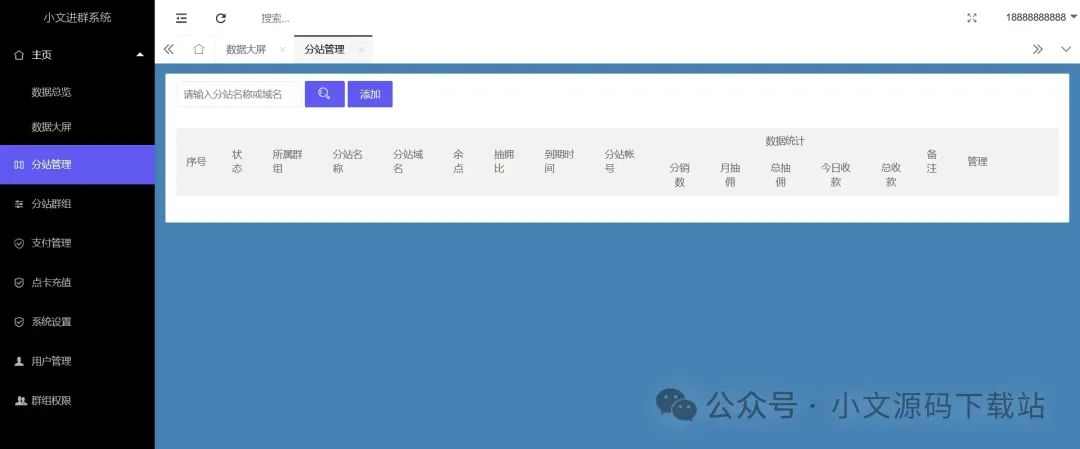Click the 支付管理 shield icon
The width and height of the screenshot is (1080, 449).
click(x=19, y=243)
